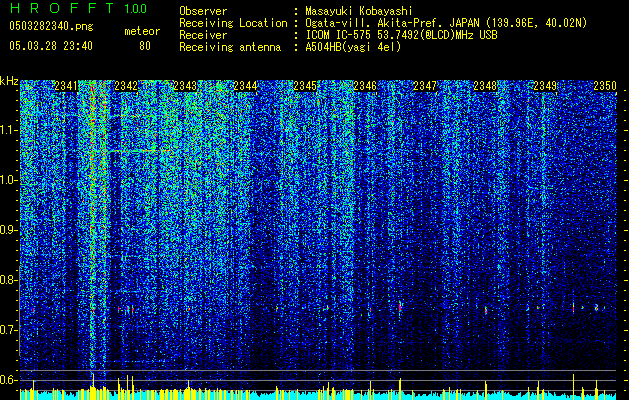Viewport: 629px width, 400px height.
Task: Click the 2347 time marker
Action: click(425, 86)
